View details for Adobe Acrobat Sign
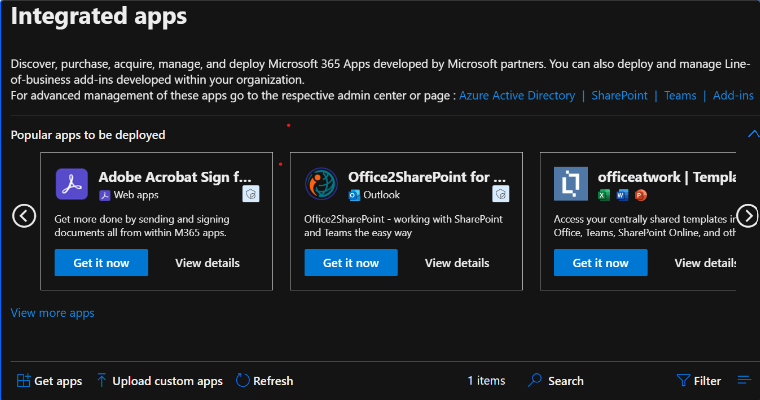Screen dimensions: 760x400 click(x=207, y=263)
